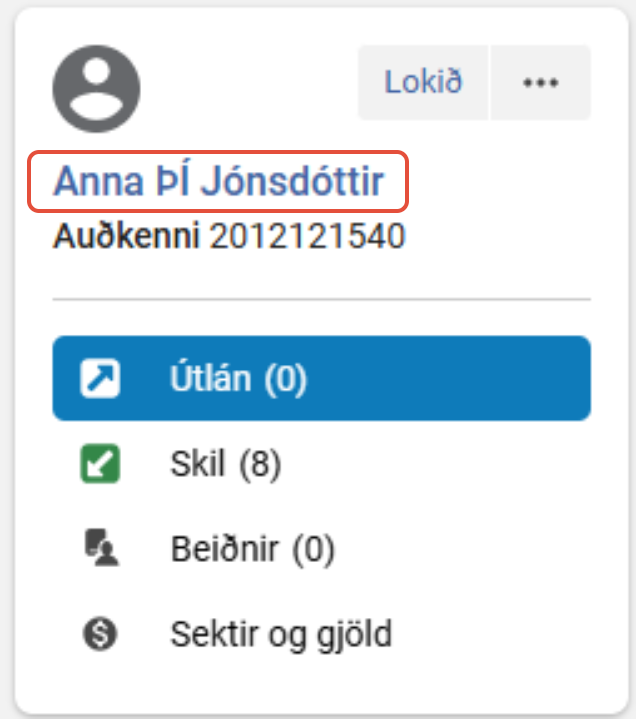Click the green Skil return icon

tap(99, 464)
